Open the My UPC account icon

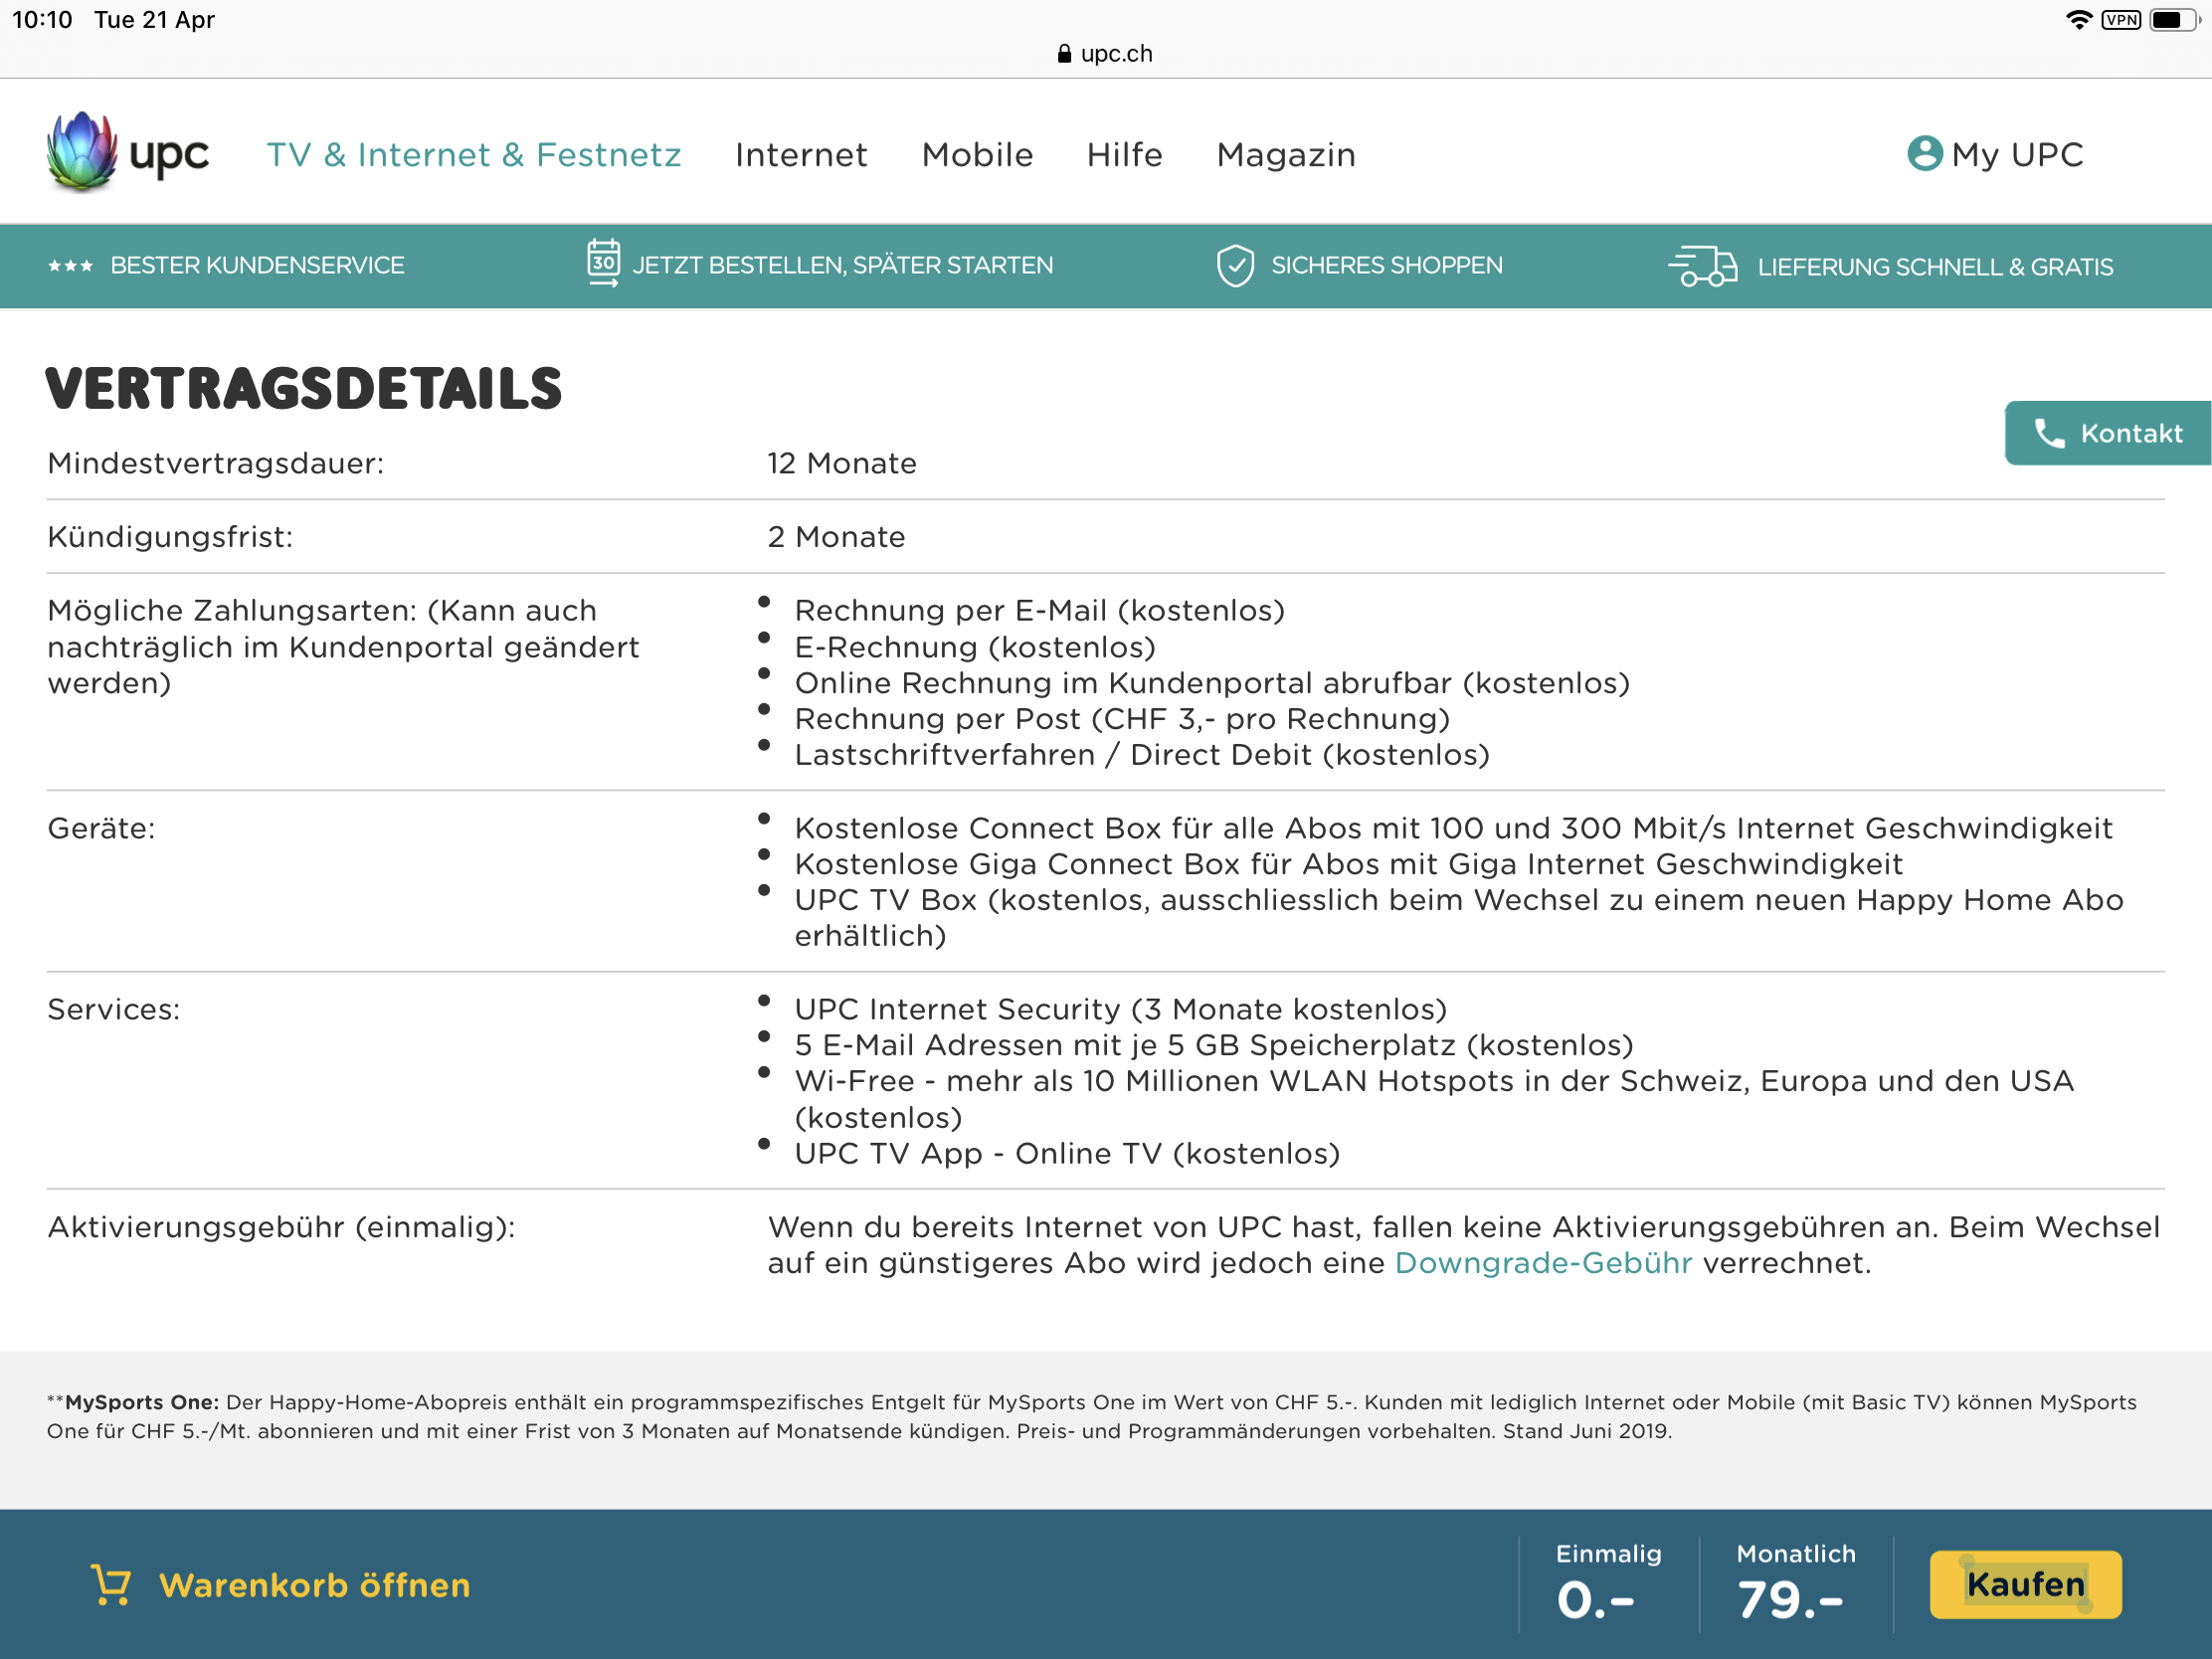pyautogui.click(x=1924, y=154)
